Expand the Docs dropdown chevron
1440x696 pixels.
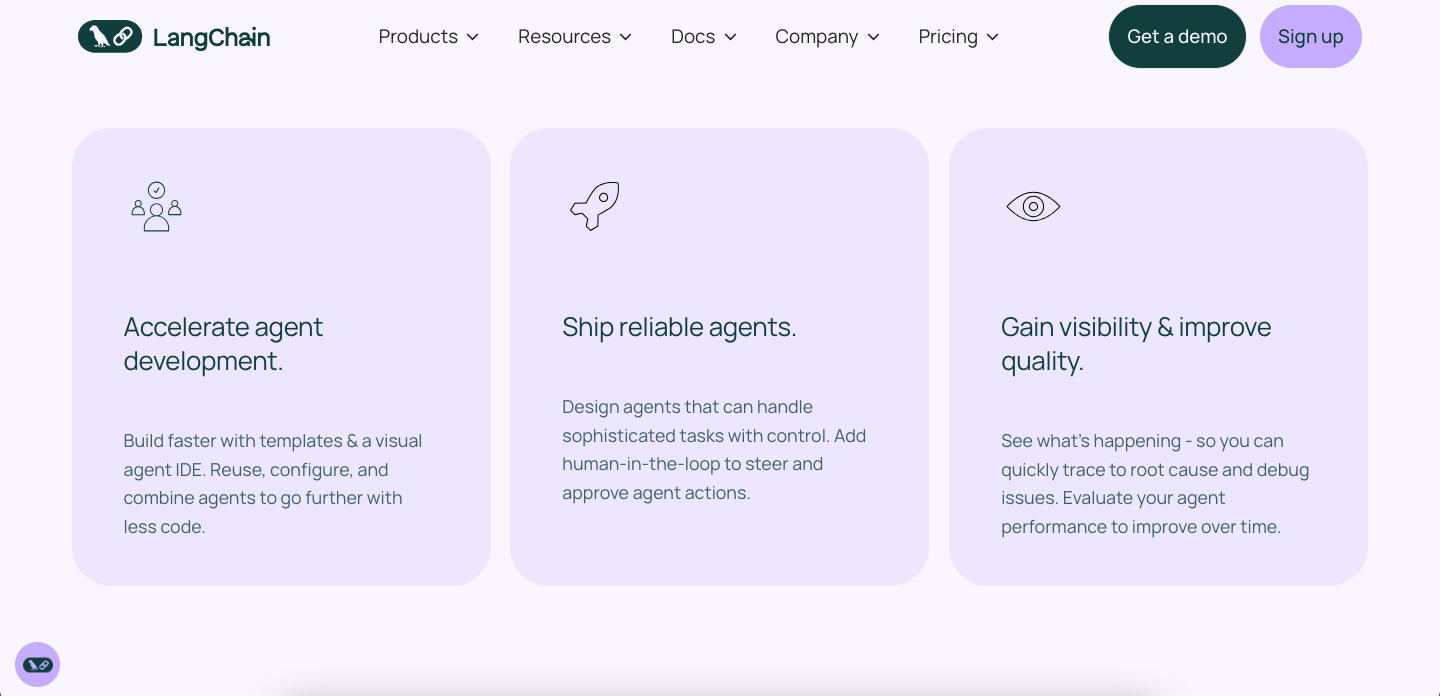click(731, 37)
